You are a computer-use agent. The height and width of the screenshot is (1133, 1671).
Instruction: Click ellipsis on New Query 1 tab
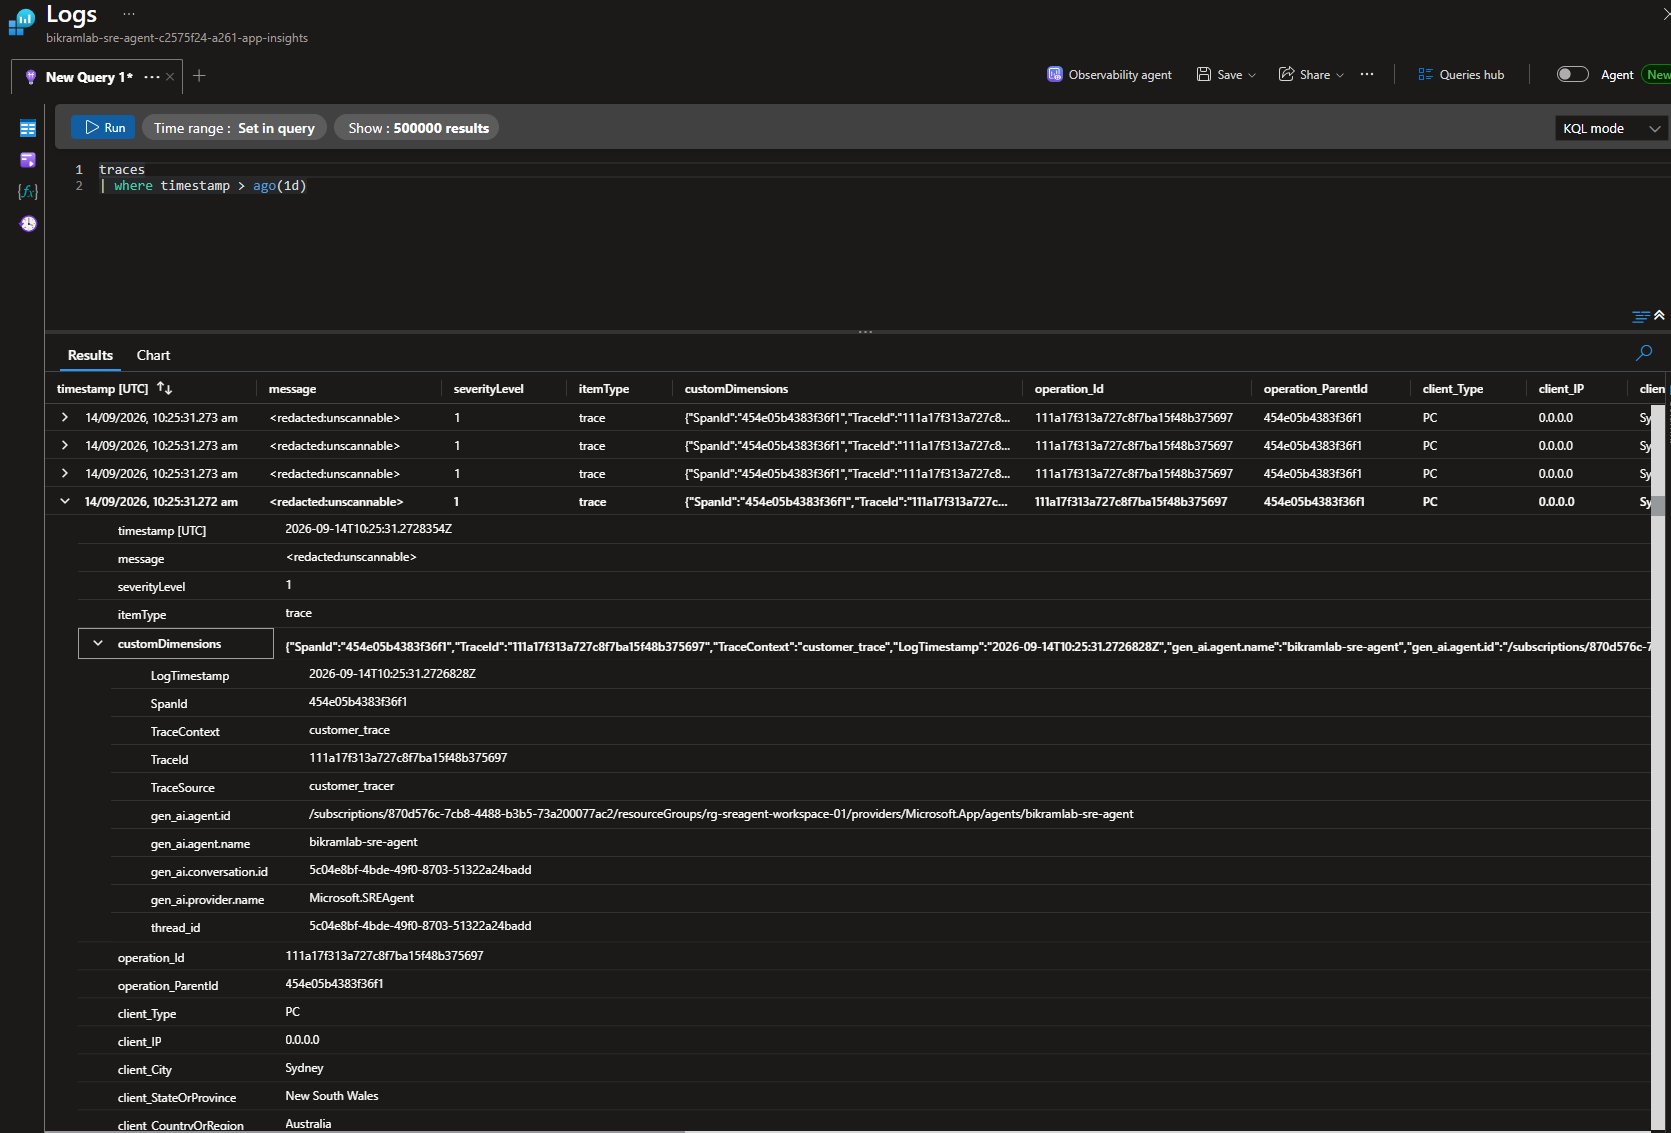pos(152,77)
